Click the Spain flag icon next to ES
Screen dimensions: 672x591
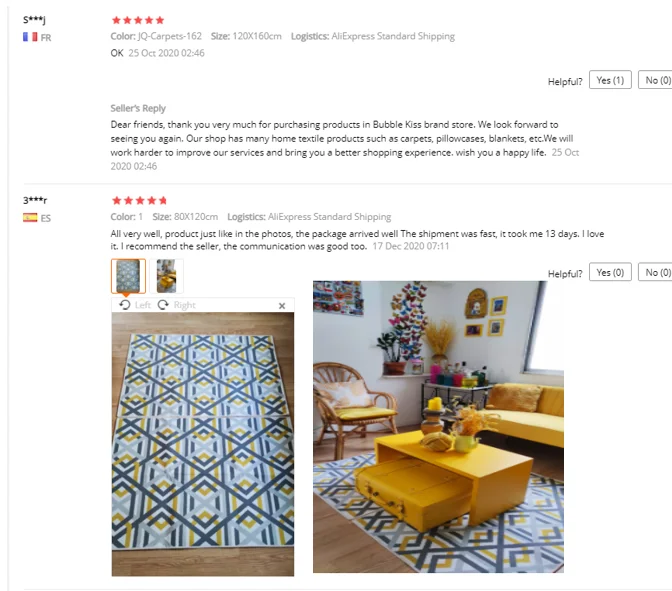(x=30, y=218)
